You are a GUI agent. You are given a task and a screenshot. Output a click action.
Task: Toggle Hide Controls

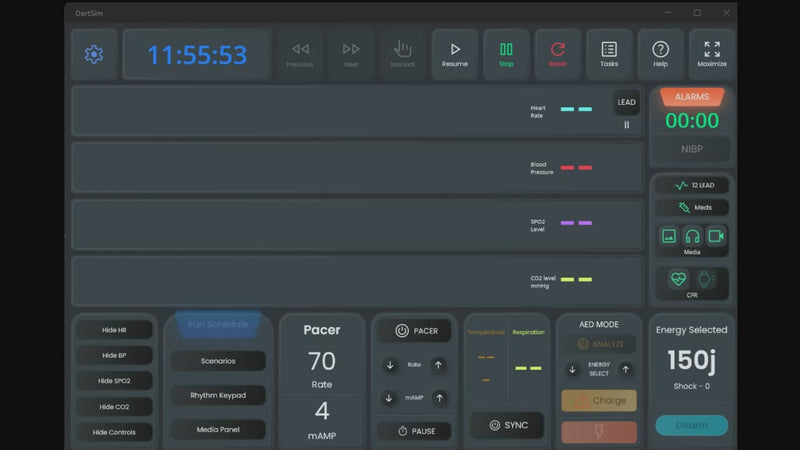click(114, 432)
